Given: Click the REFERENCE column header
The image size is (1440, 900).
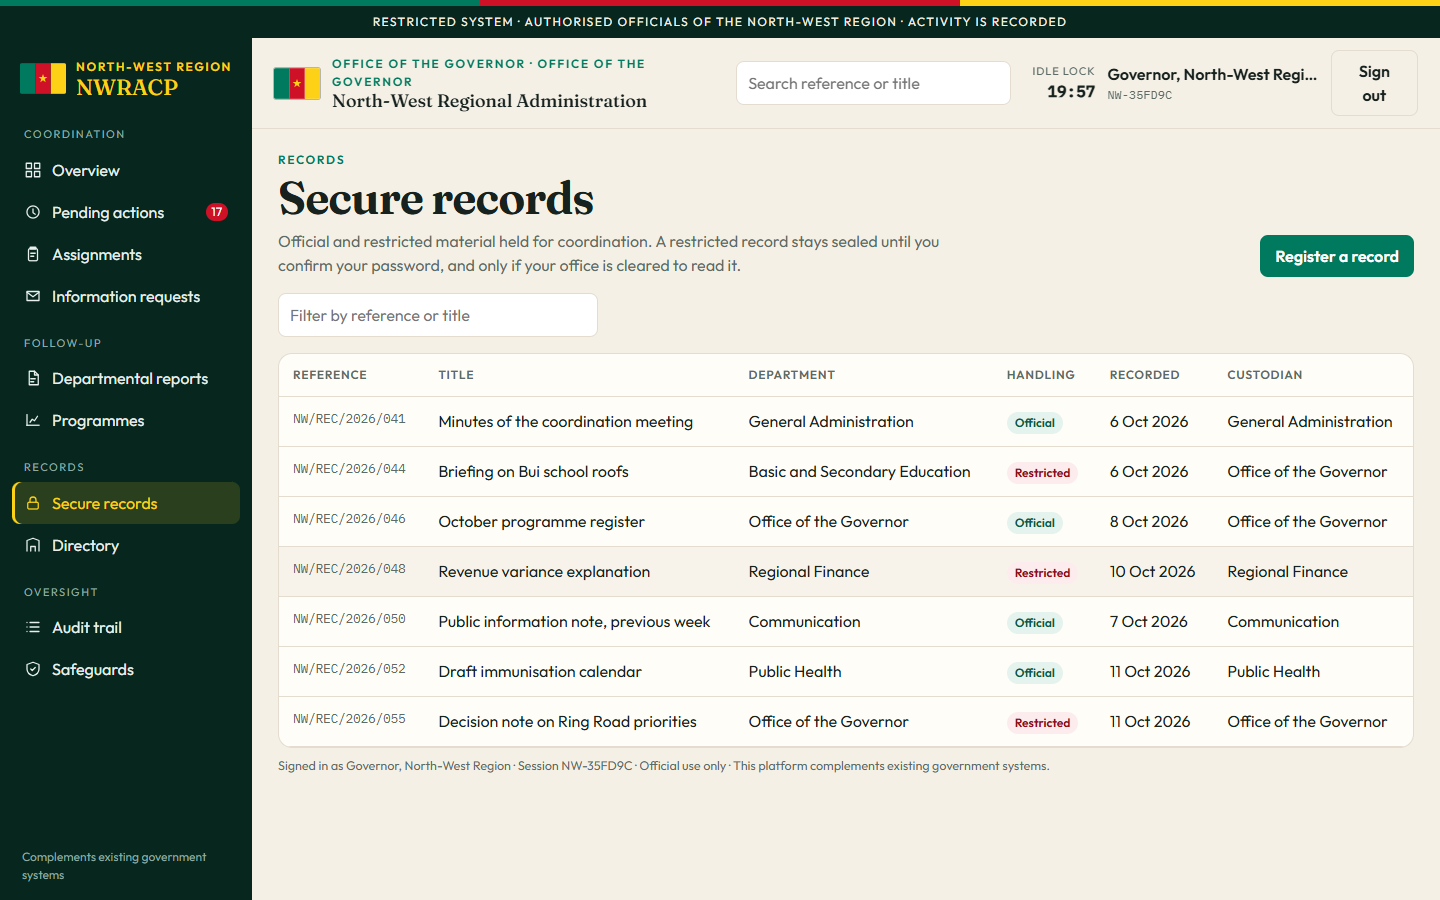Looking at the screenshot, I should pyautogui.click(x=330, y=375).
